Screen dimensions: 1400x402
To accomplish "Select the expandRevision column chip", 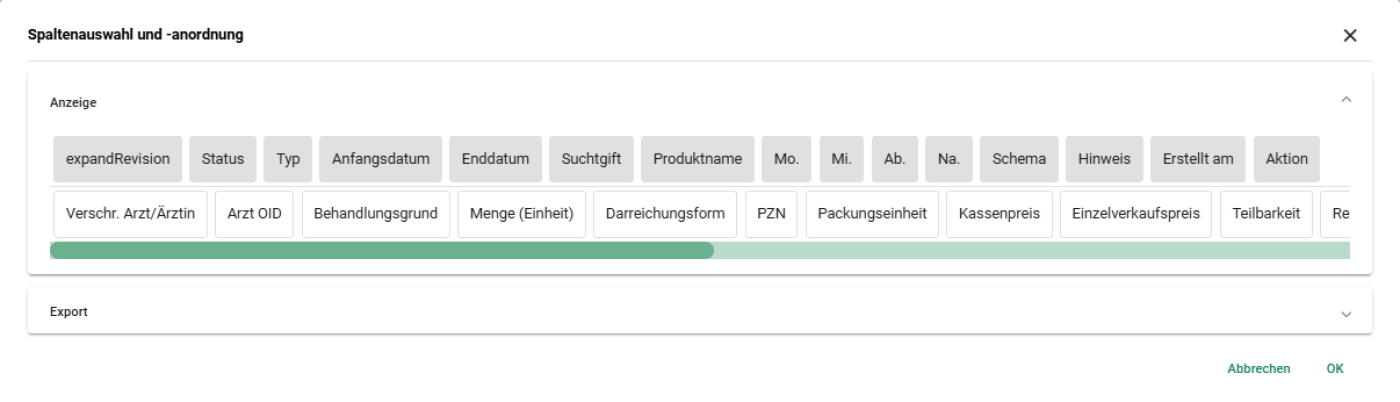I will pos(118,159).
